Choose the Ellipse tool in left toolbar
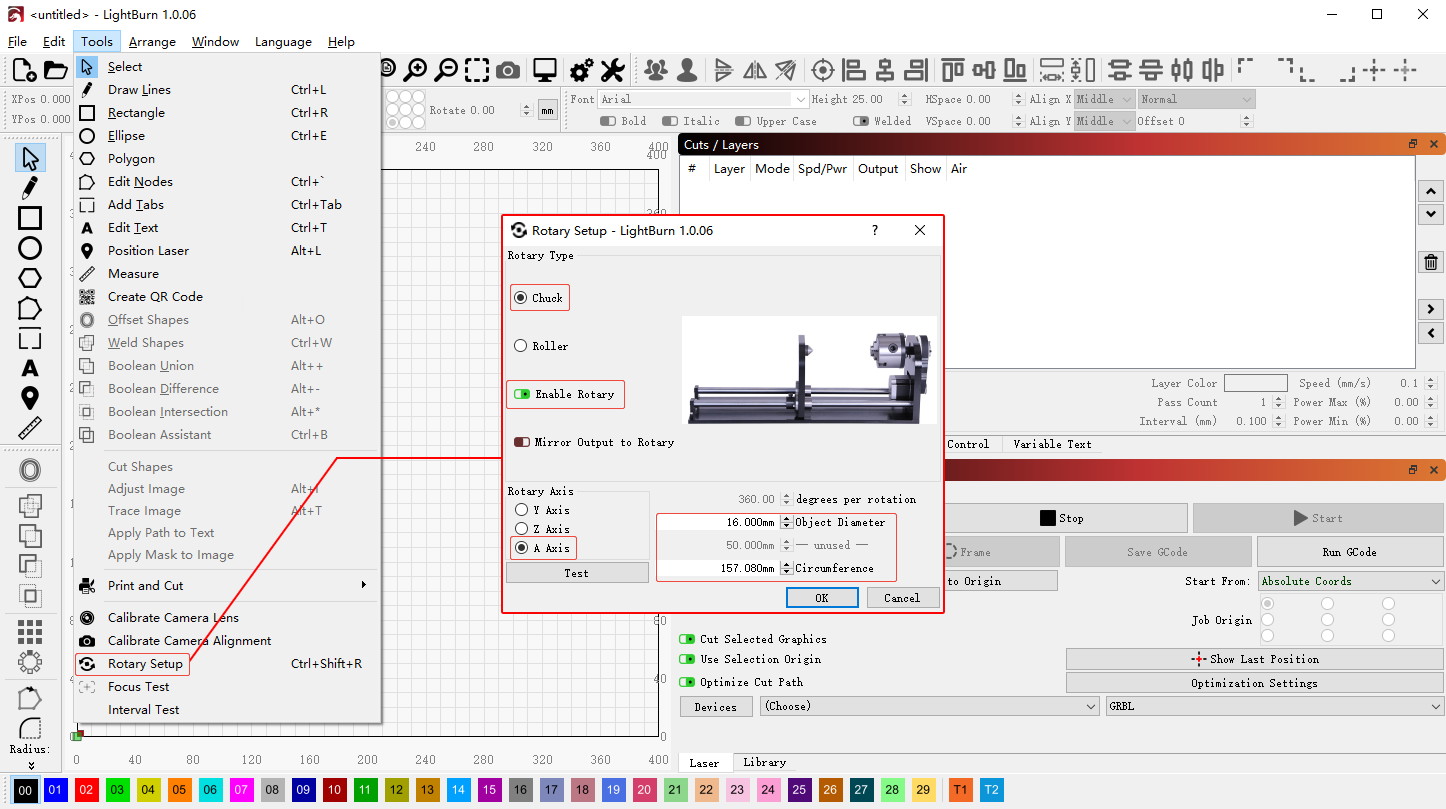 click(30, 248)
